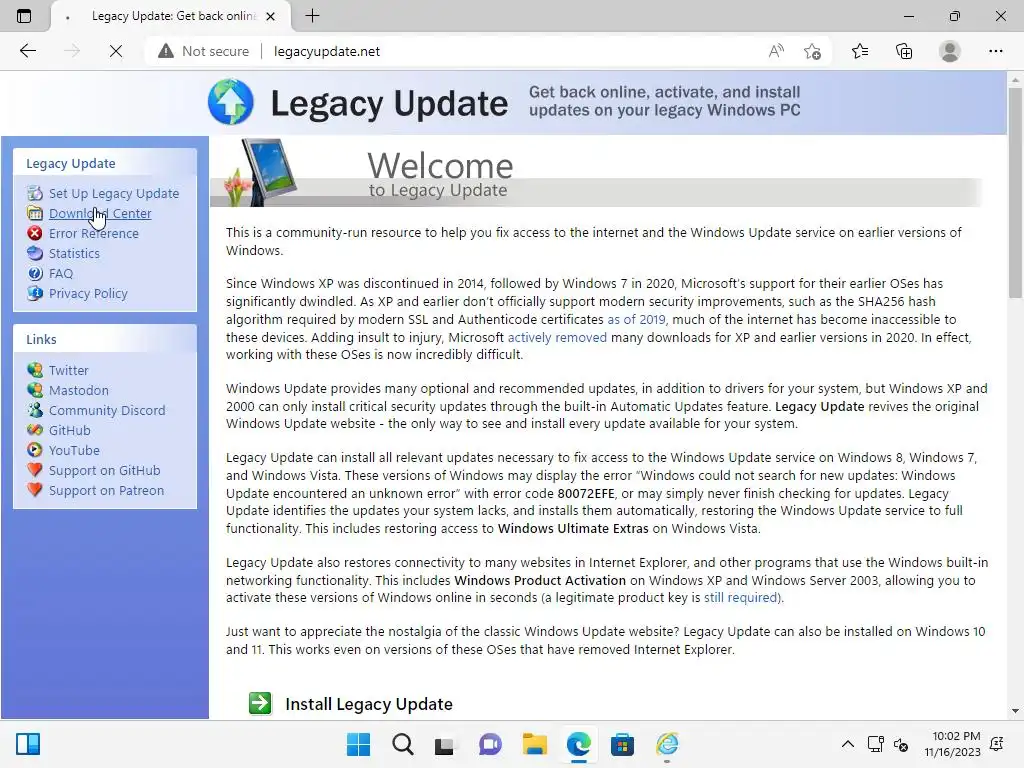This screenshot has height=768, width=1024.
Task: Open the tab actions menu button
Action: point(24,16)
